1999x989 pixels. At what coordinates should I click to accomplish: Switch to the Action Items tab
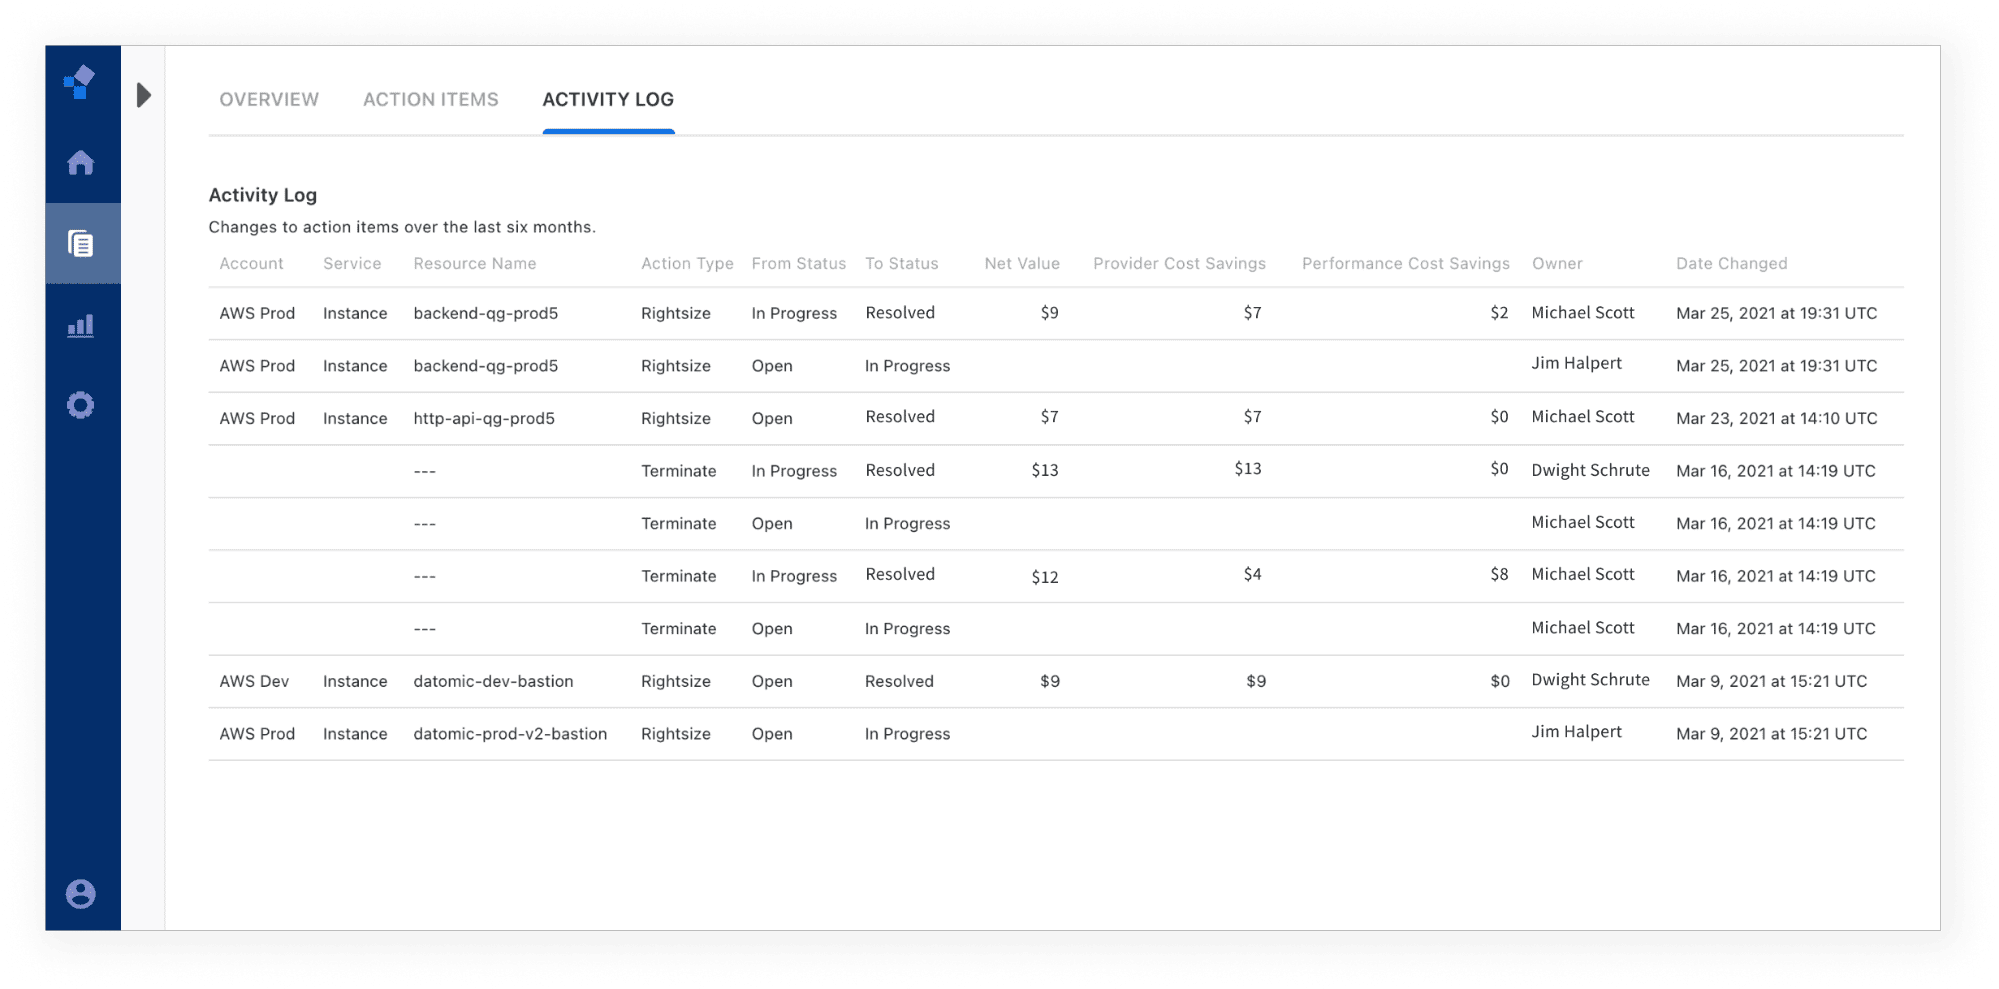[x=431, y=99]
